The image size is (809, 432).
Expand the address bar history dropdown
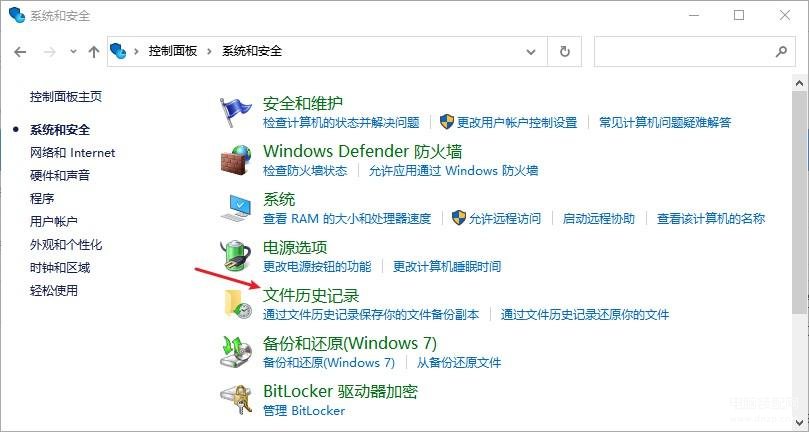[530, 52]
